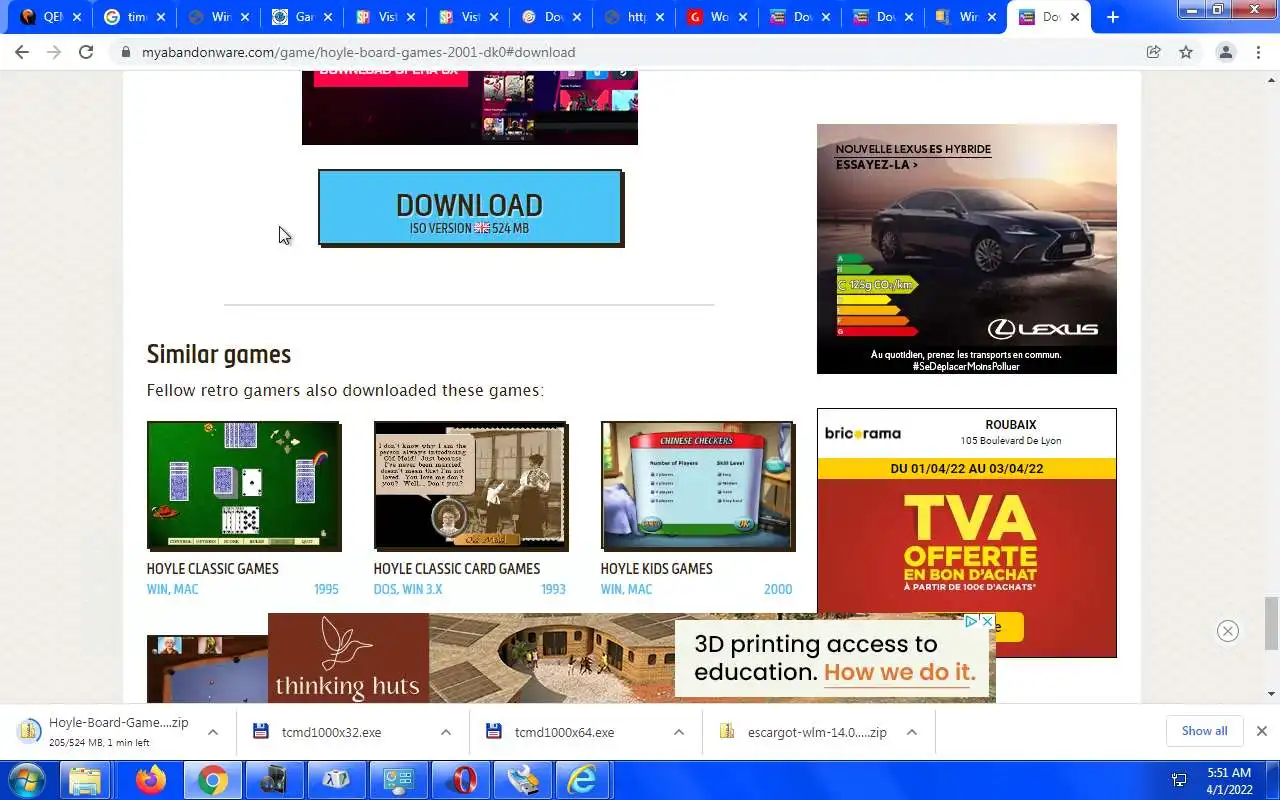Viewport: 1280px width, 800px height.
Task: Click the 'Similar games' heading
Action: [x=219, y=354]
